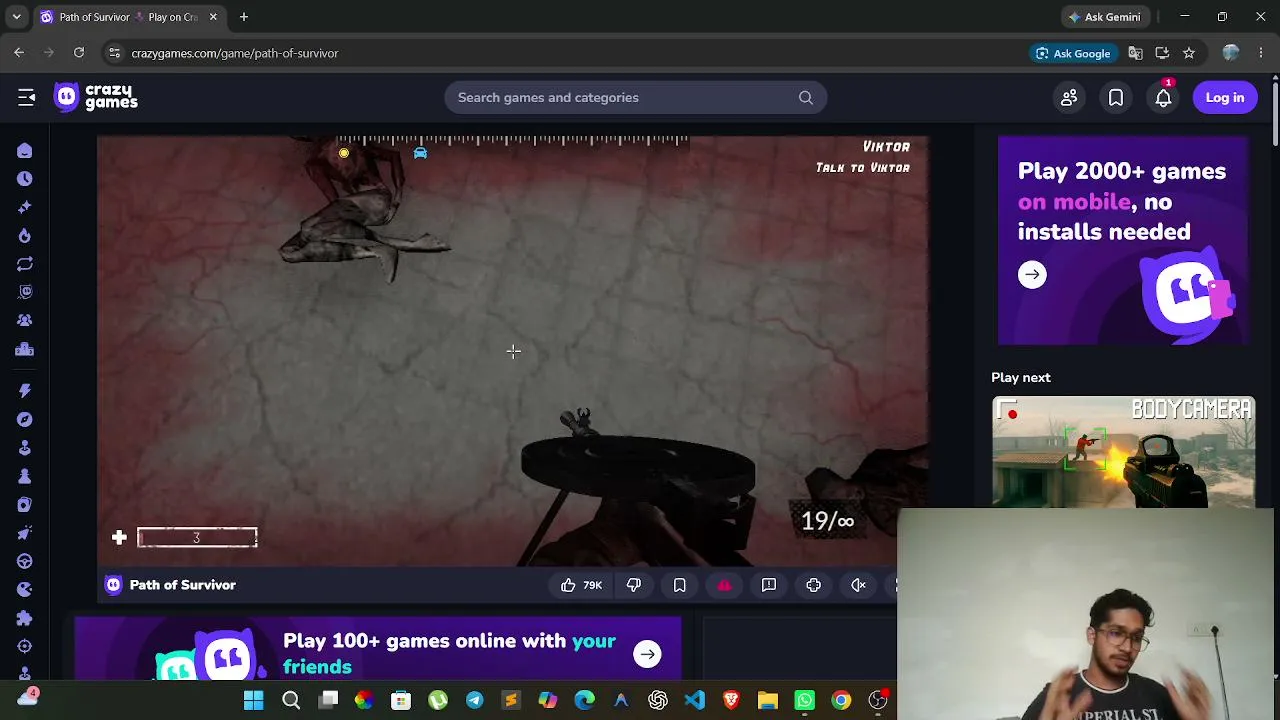
Task: Mute the game sound with speaker icon
Action: click(x=859, y=585)
